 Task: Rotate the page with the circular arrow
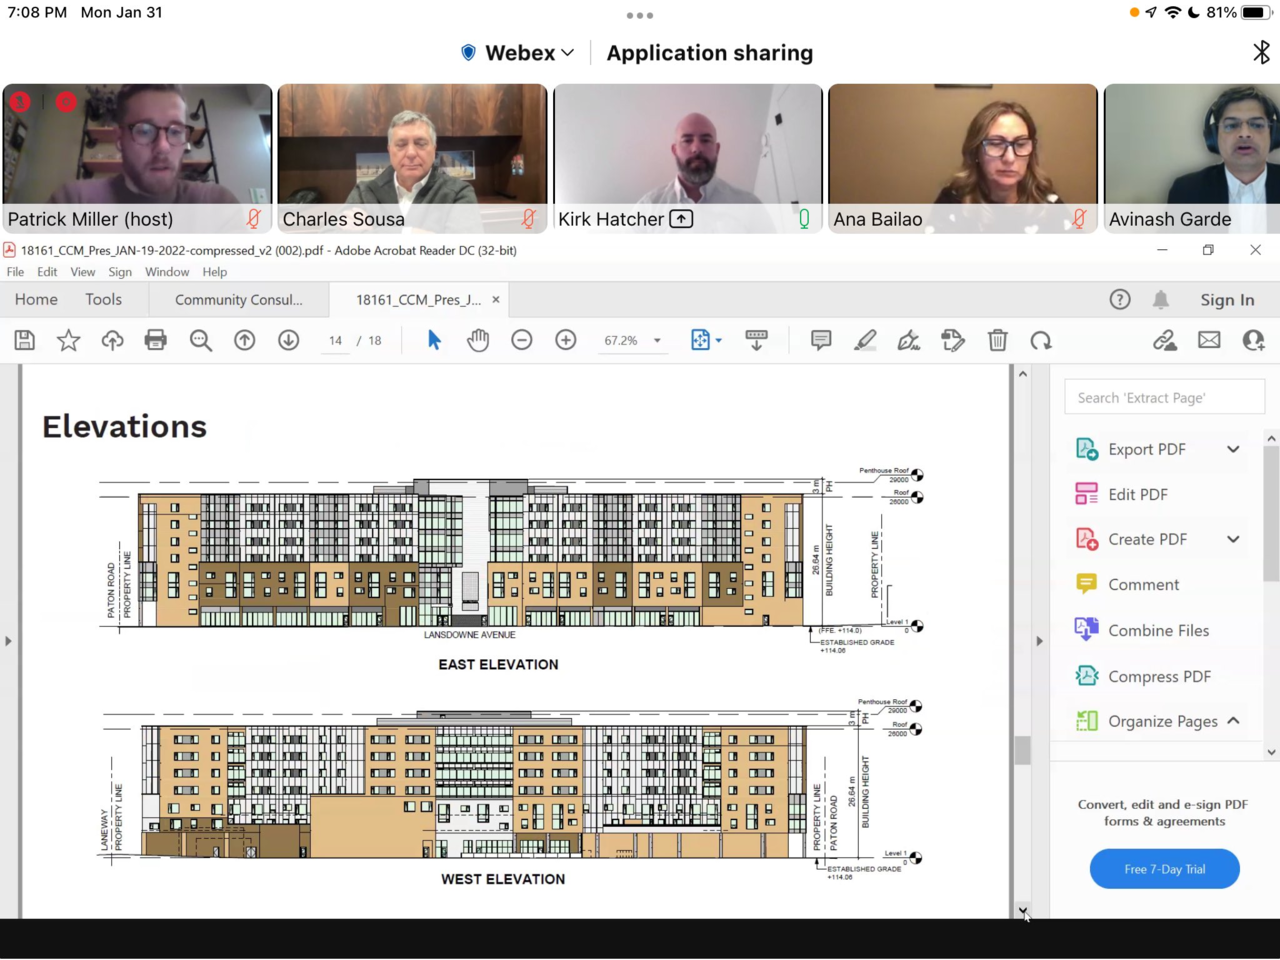click(1041, 341)
